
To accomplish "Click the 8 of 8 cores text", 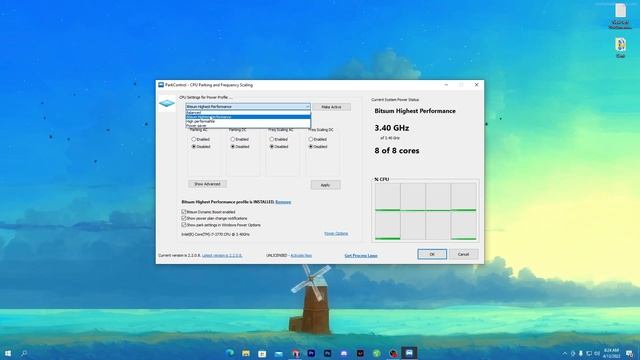I will coord(397,151).
